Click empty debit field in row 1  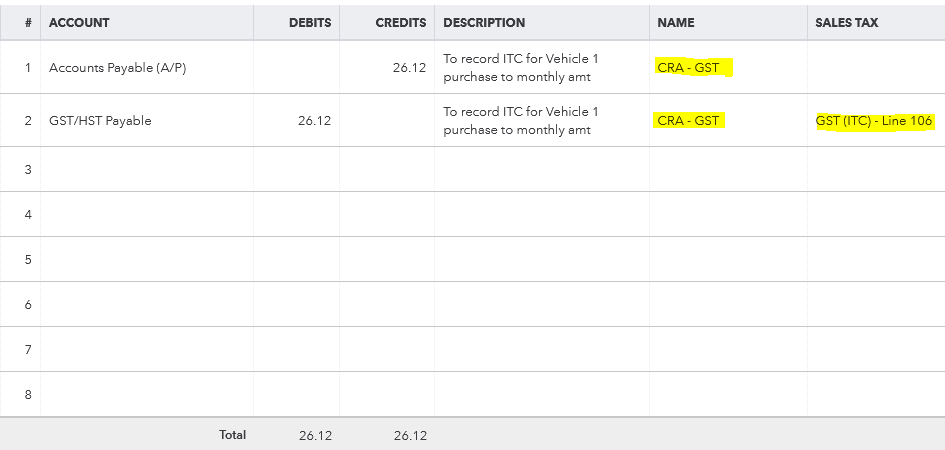click(297, 67)
